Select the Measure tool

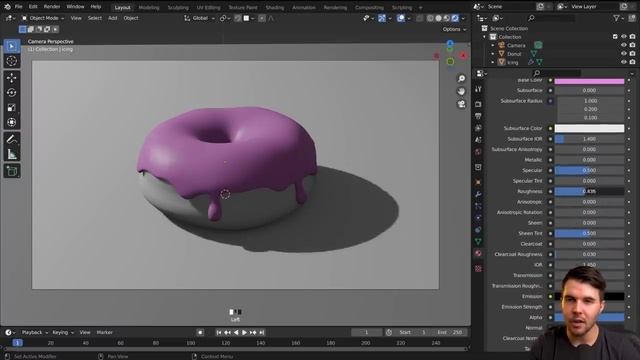(x=12, y=154)
